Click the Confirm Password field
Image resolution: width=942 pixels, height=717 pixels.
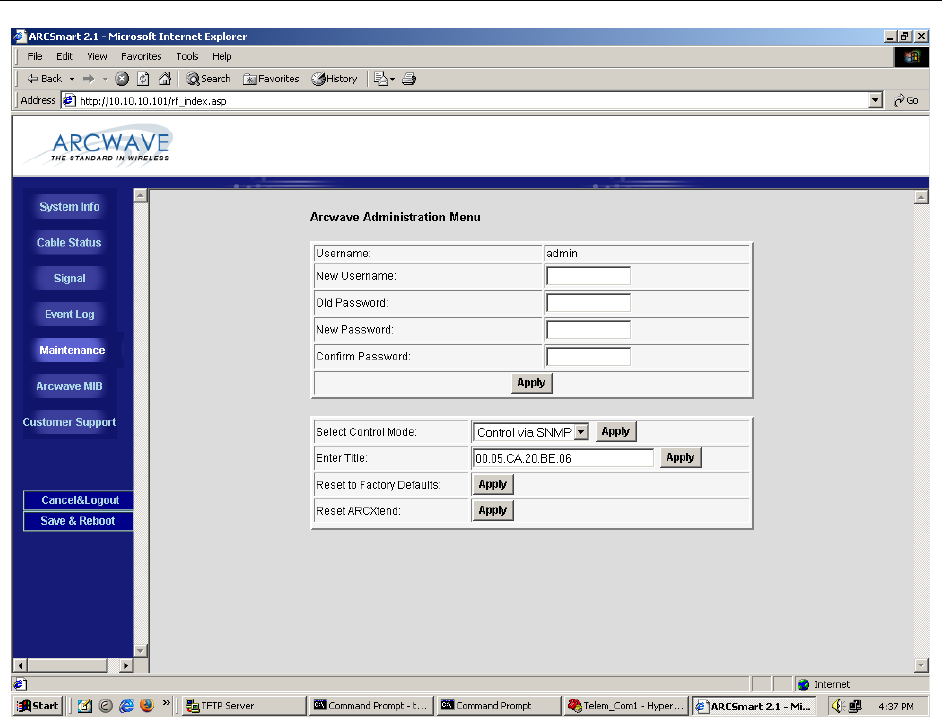[x=588, y=356]
